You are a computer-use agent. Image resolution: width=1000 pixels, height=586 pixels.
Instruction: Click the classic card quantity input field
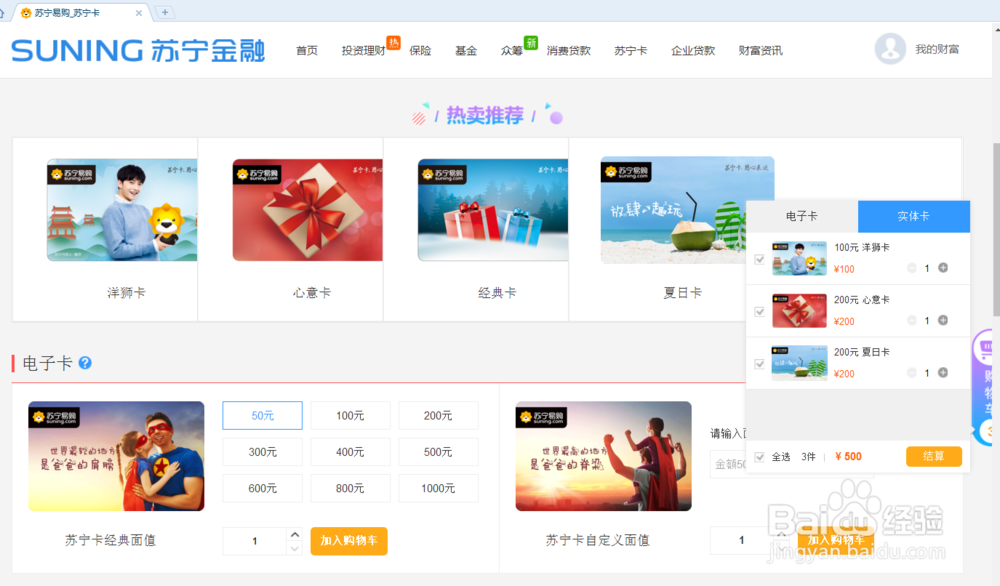coord(254,541)
